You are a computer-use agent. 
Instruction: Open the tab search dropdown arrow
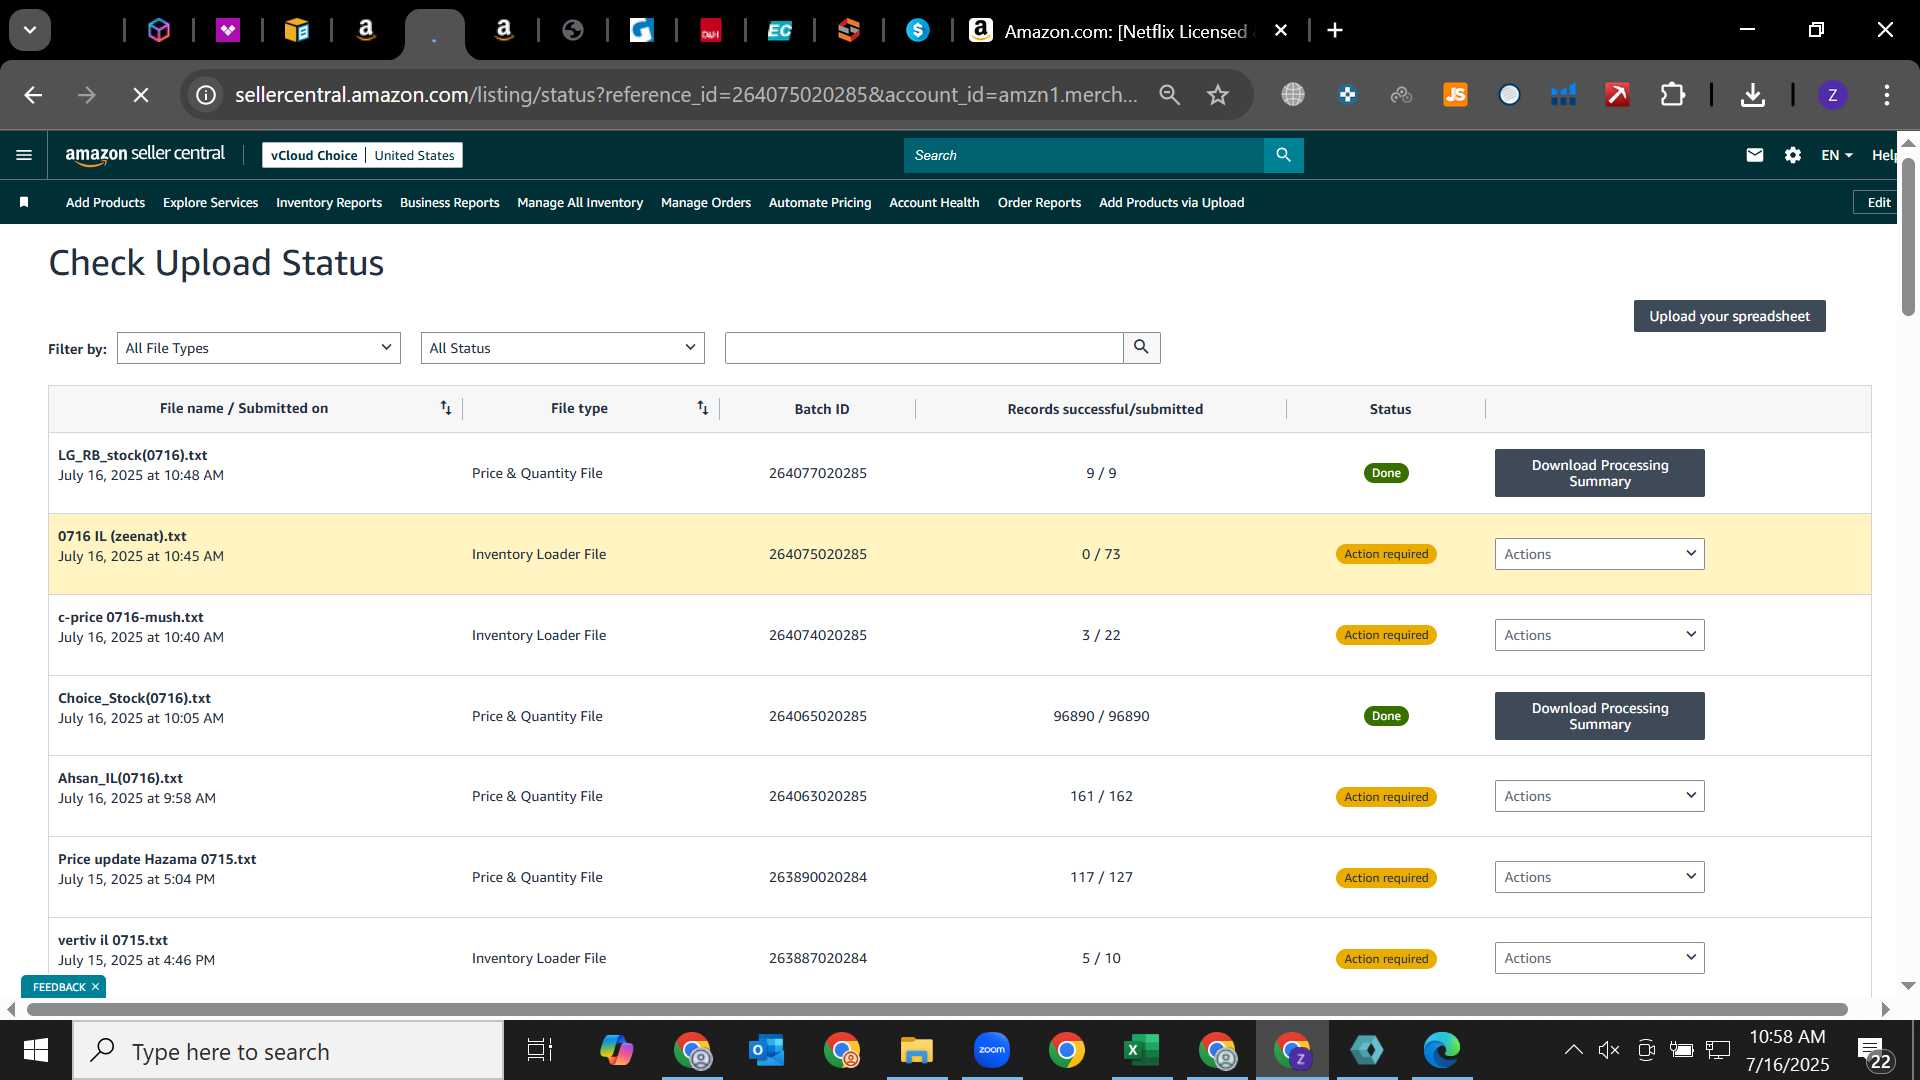pyautogui.click(x=30, y=30)
